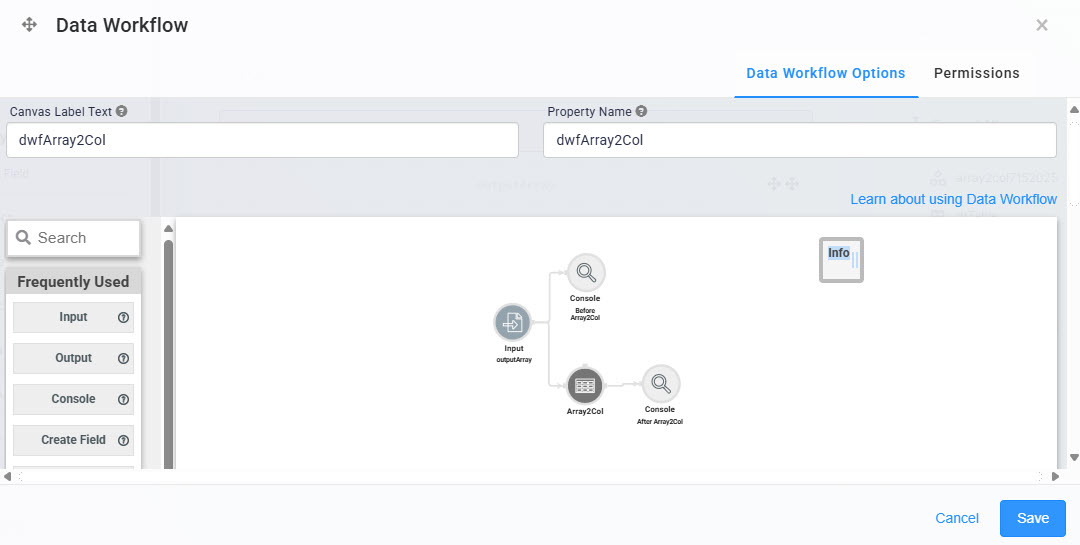Focus the Property Name field
The image size is (1080, 545).
coord(800,141)
